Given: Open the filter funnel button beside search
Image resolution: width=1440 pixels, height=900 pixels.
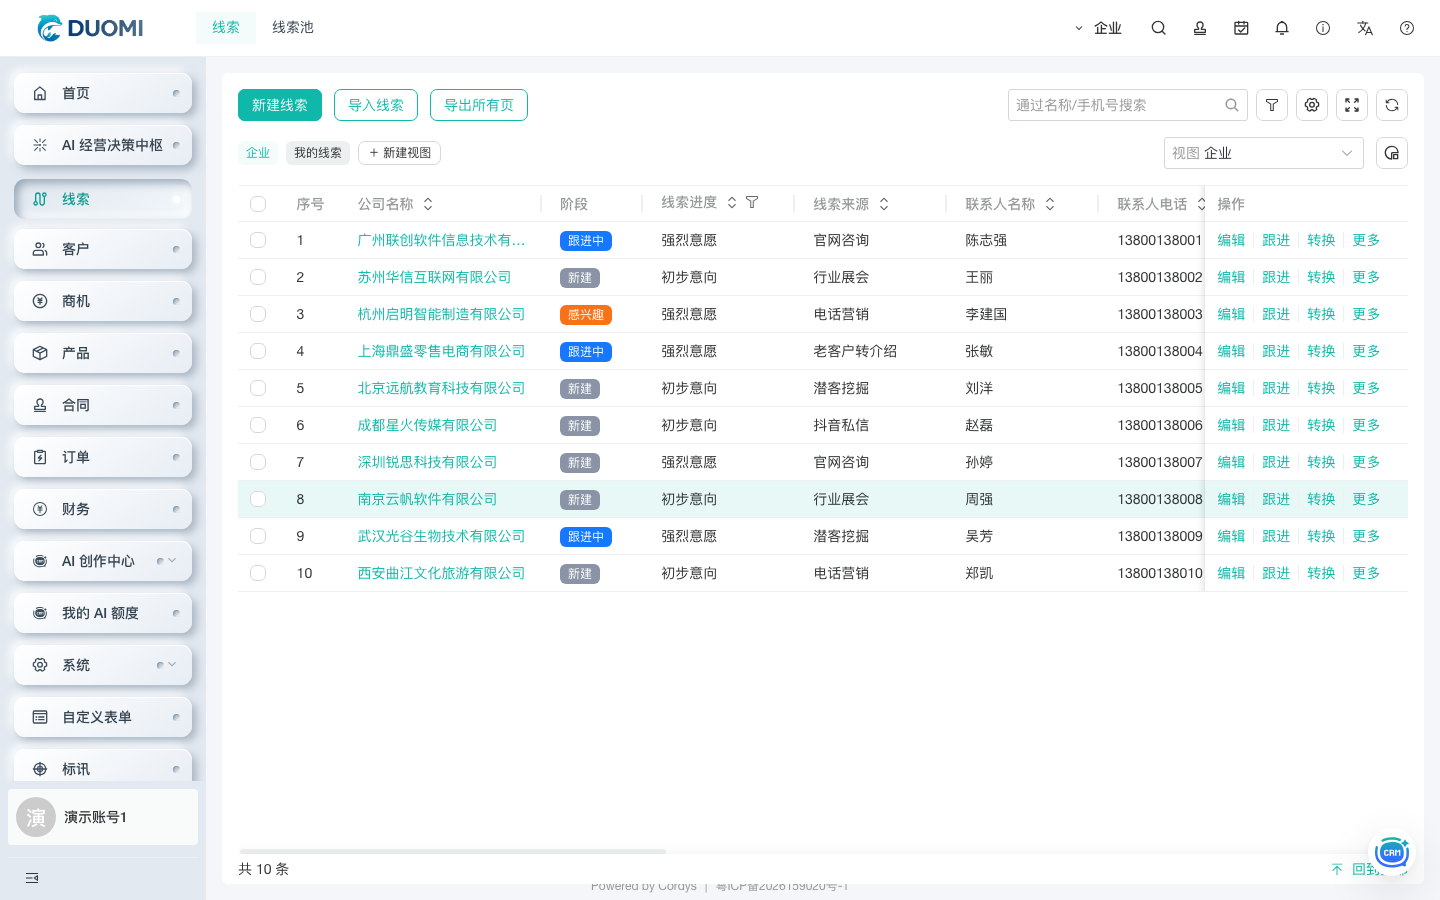Looking at the screenshot, I should pyautogui.click(x=1272, y=105).
